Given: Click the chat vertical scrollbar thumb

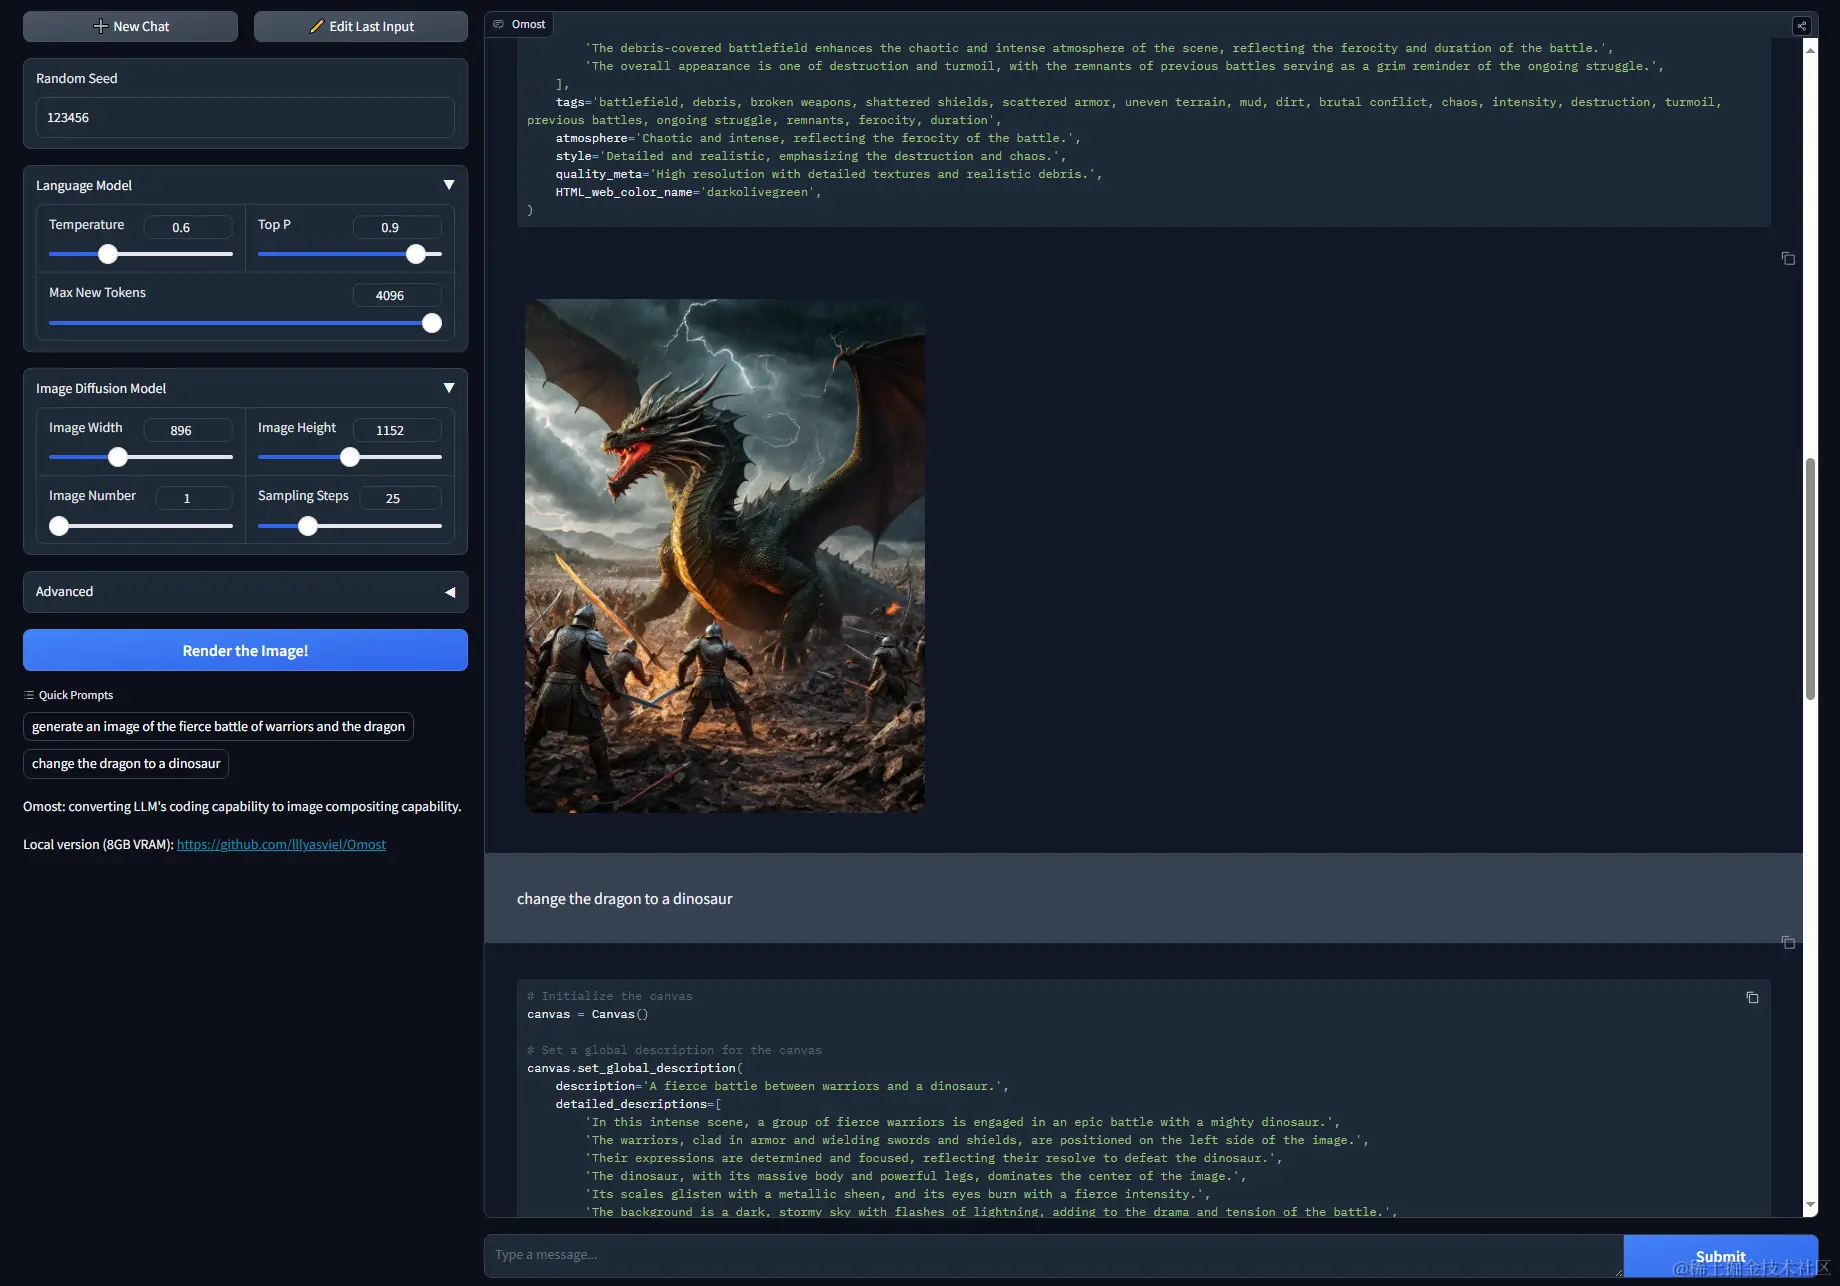Looking at the screenshot, I should coord(1810,578).
